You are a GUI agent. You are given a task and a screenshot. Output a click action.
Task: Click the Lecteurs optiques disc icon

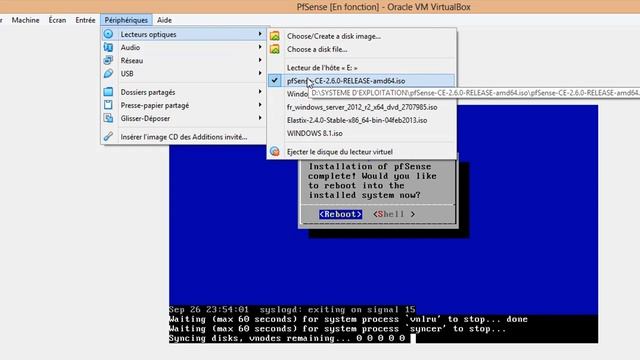coord(108,34)
